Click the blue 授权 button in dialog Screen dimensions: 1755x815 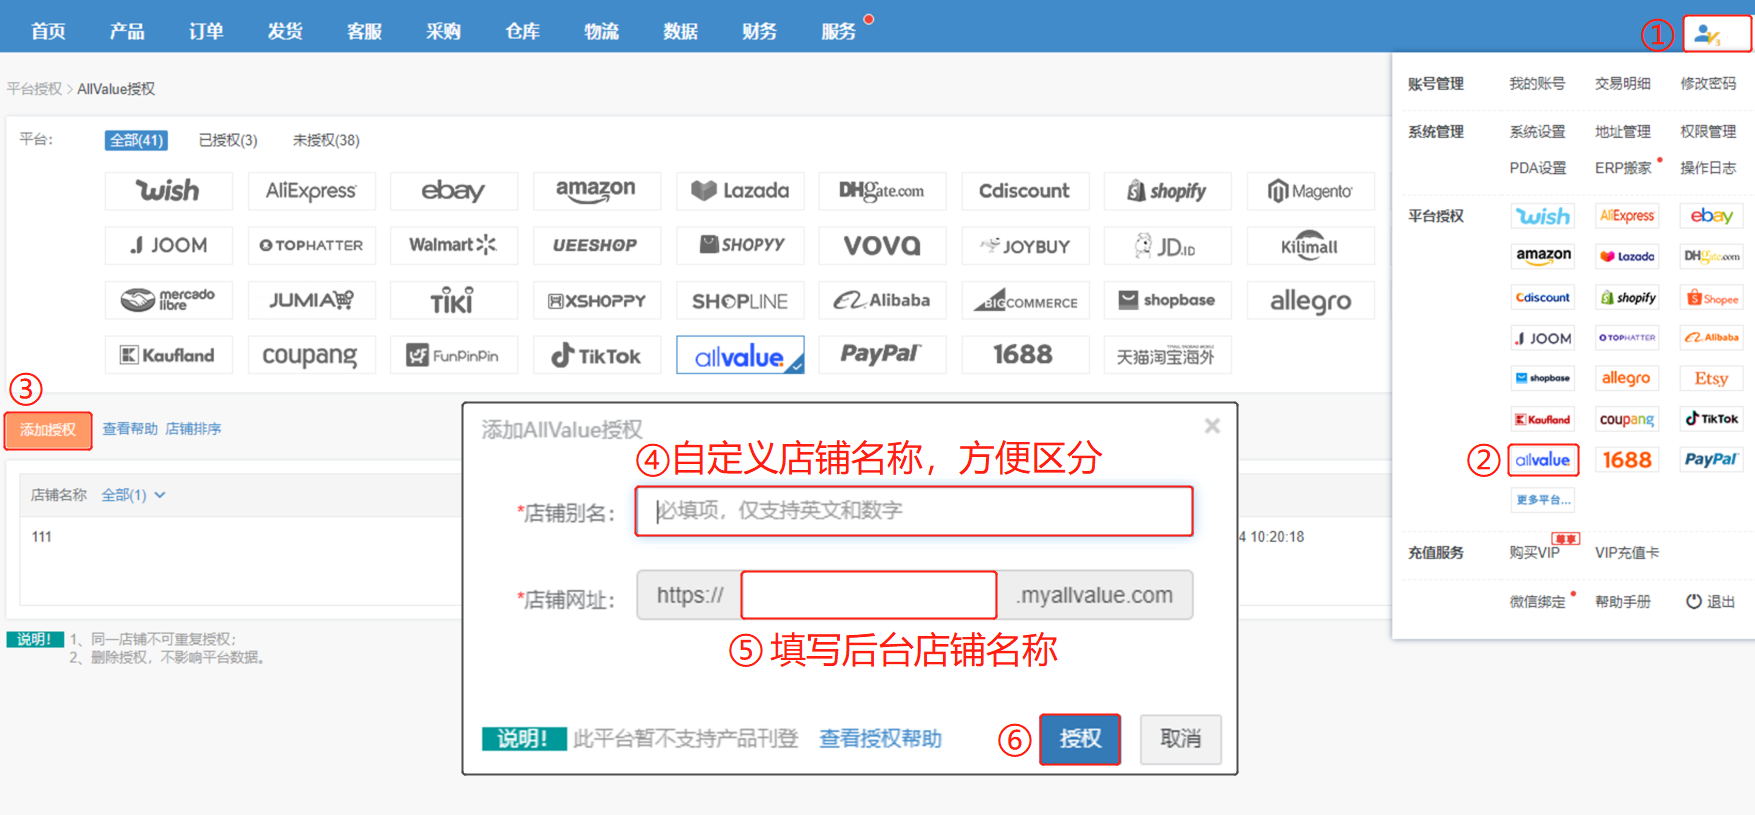(1080, 739)
